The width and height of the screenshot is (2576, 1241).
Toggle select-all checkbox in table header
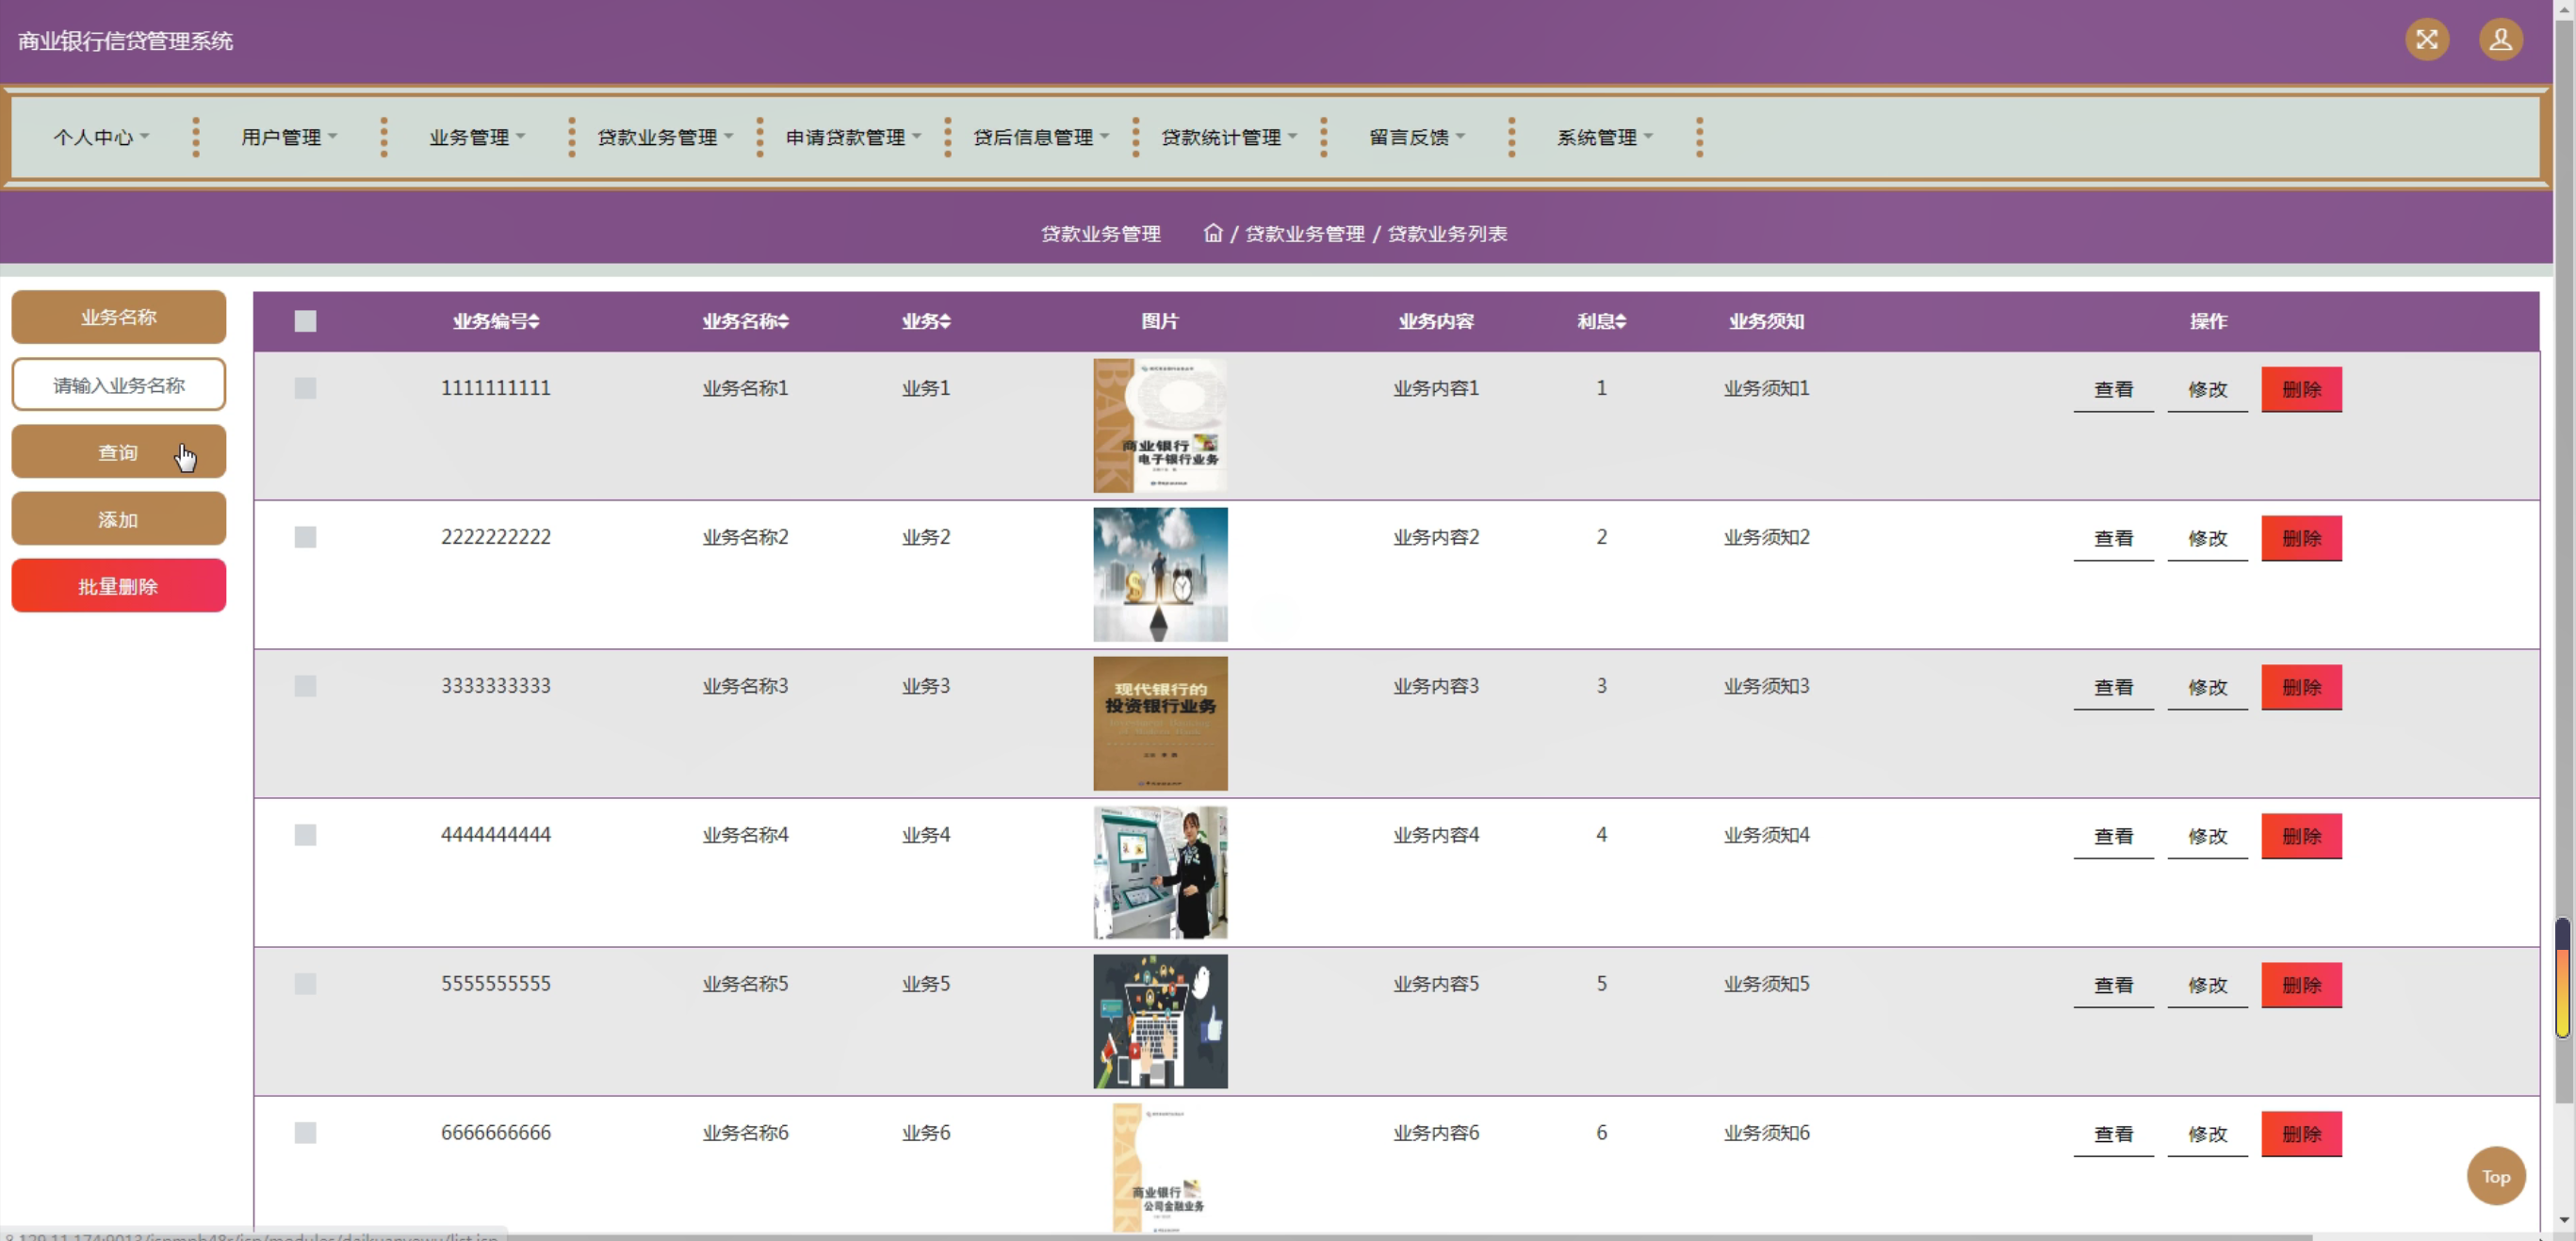305,321
